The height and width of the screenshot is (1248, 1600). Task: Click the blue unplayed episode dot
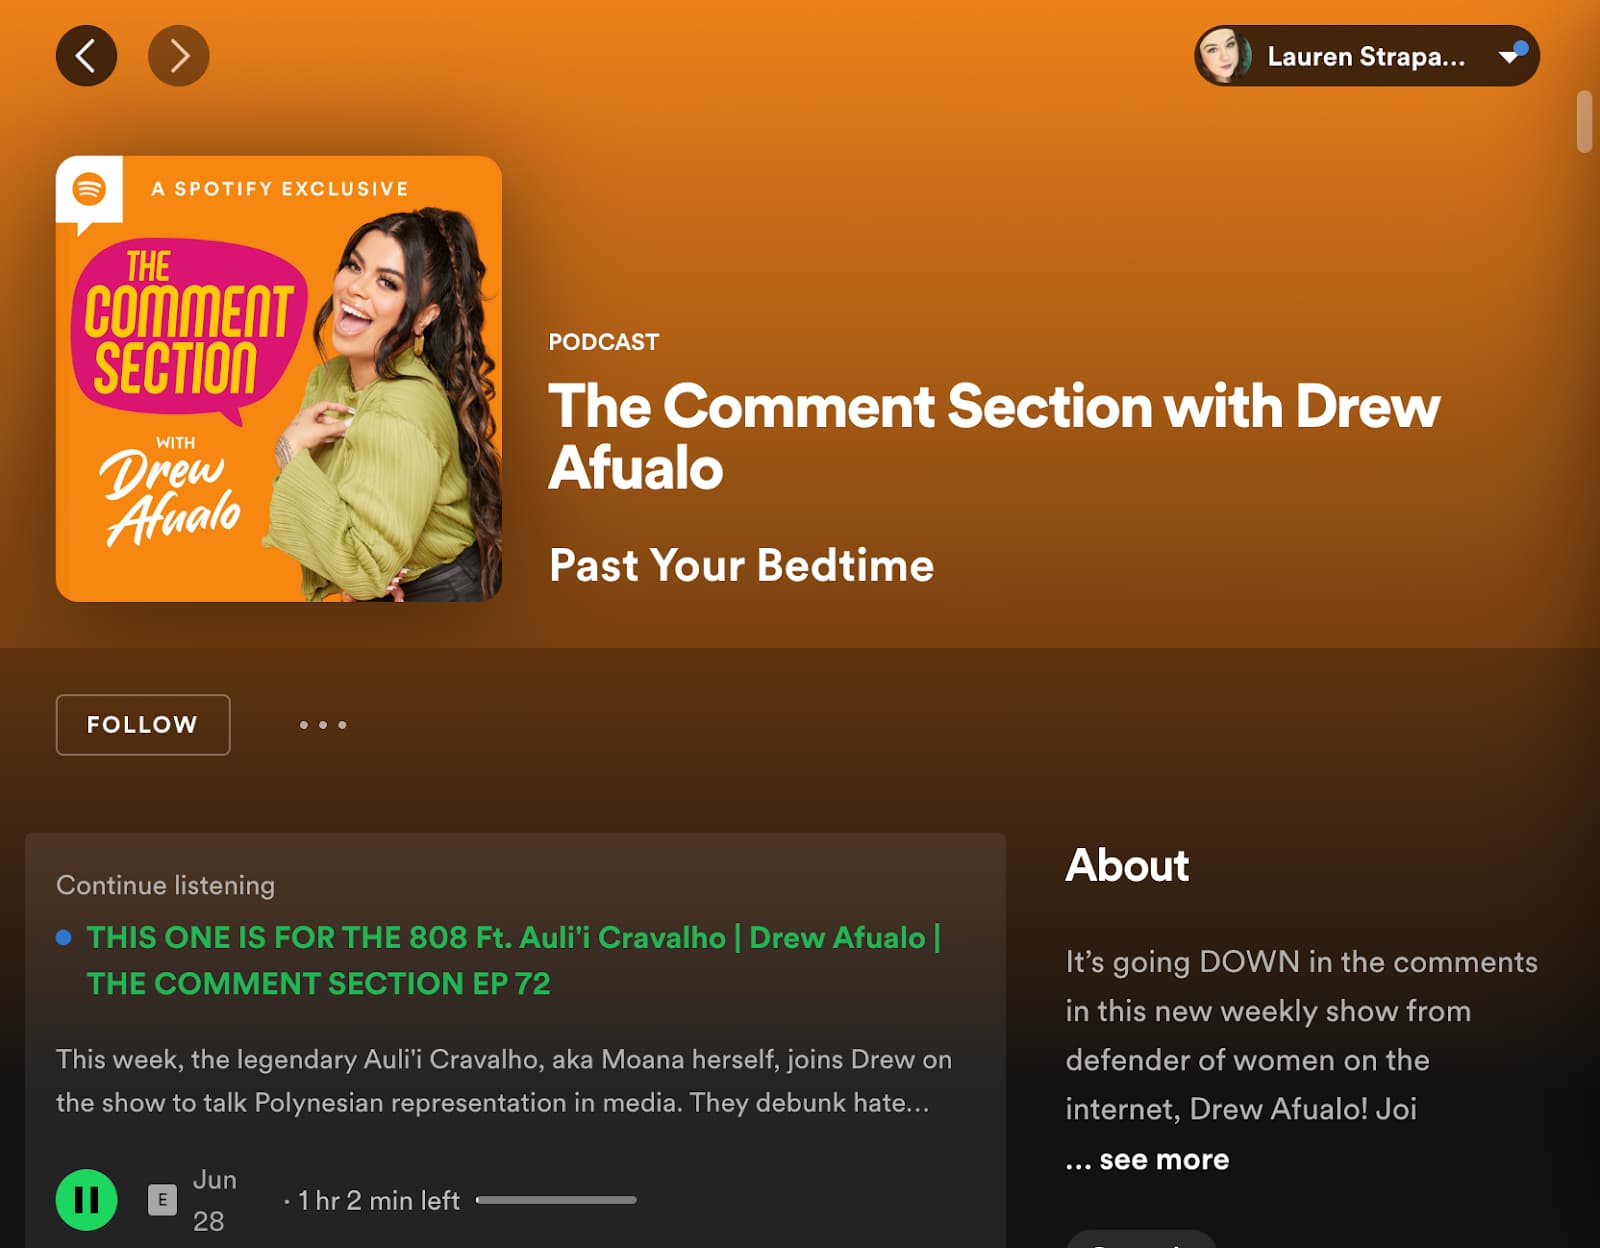[64, 938]
